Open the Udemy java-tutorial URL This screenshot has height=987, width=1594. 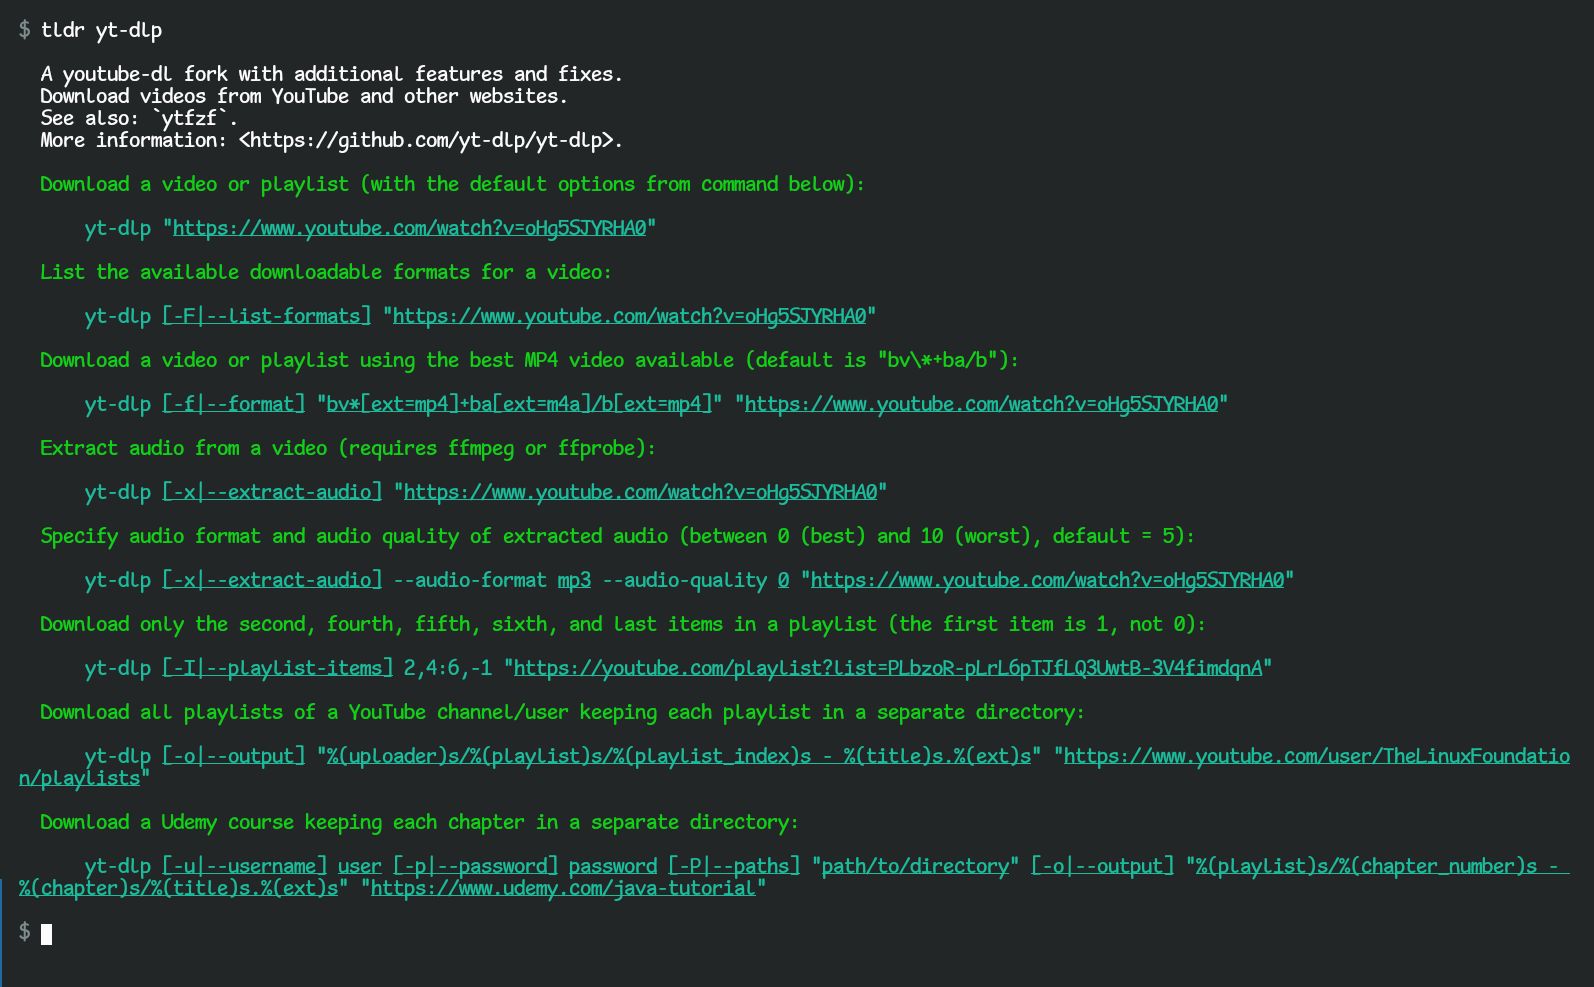coord(563,888)
